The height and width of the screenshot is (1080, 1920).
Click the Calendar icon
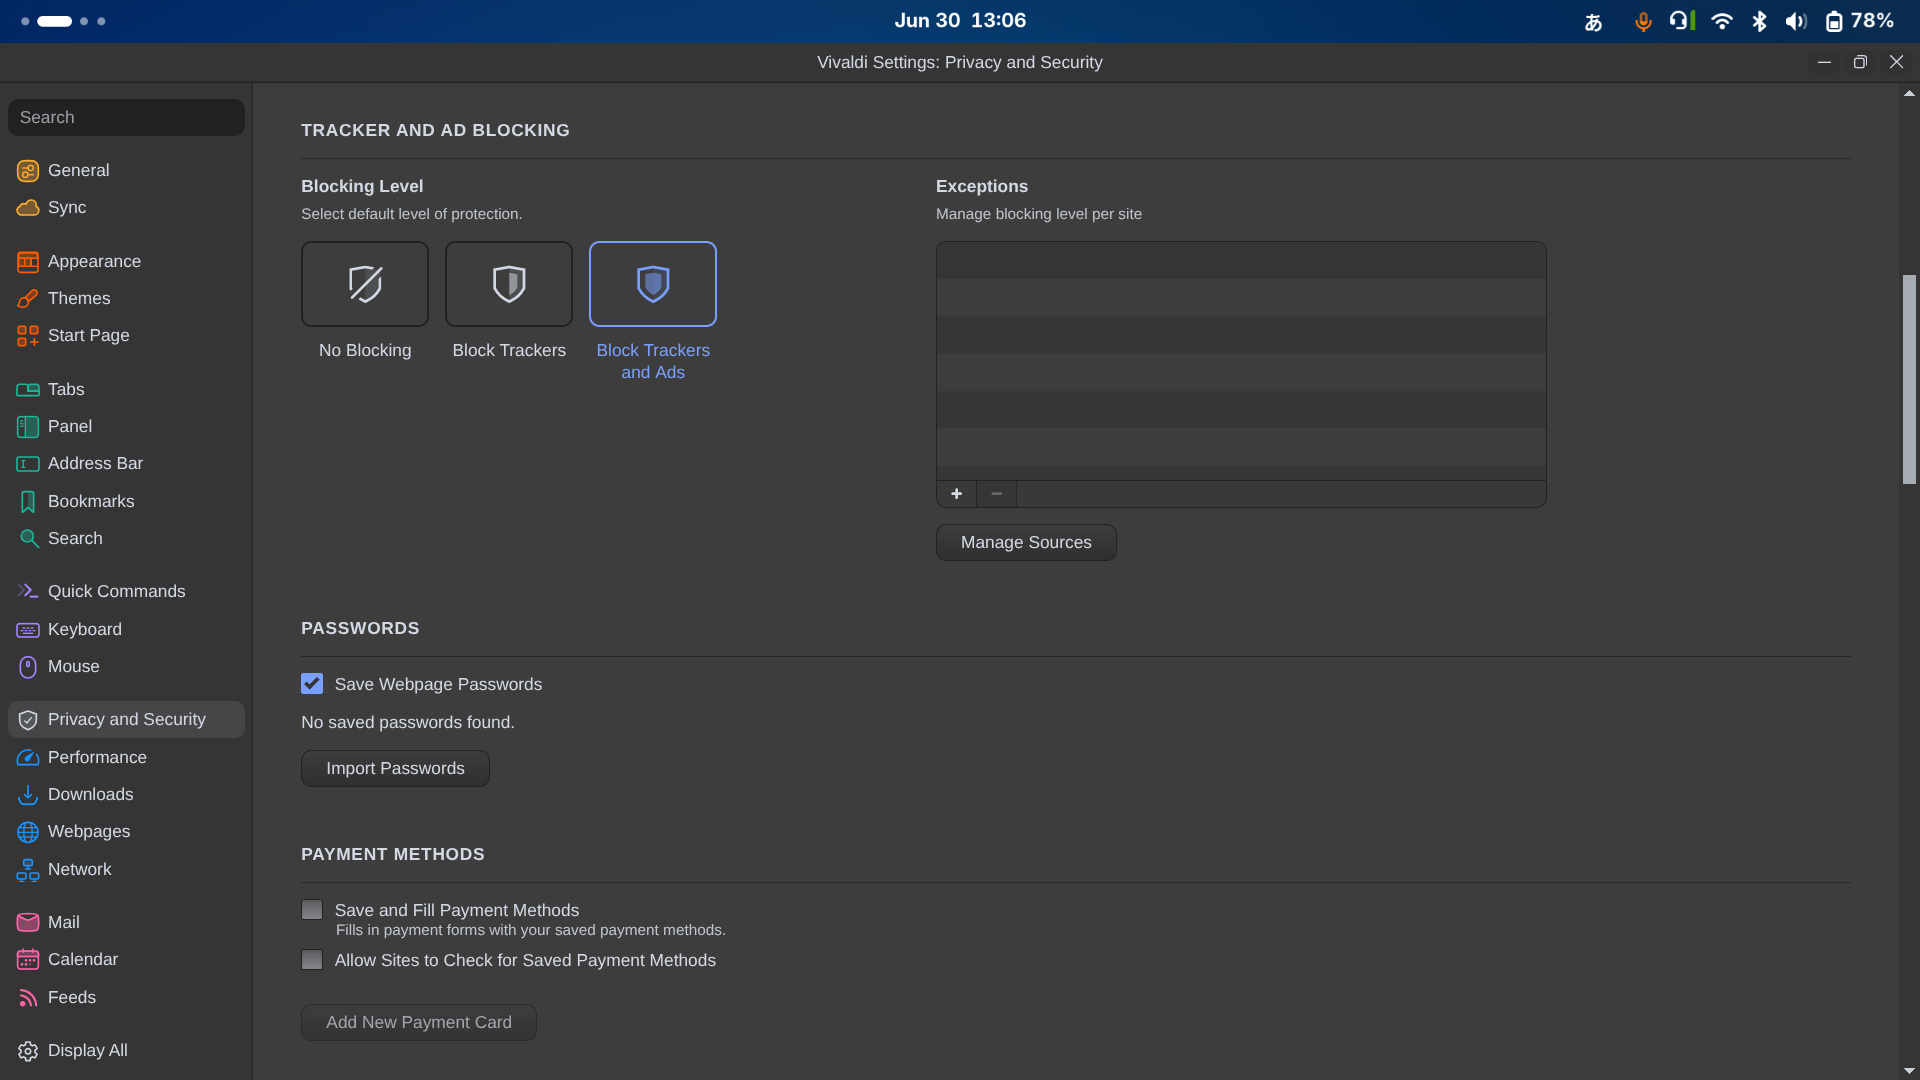tap(28, 960)
